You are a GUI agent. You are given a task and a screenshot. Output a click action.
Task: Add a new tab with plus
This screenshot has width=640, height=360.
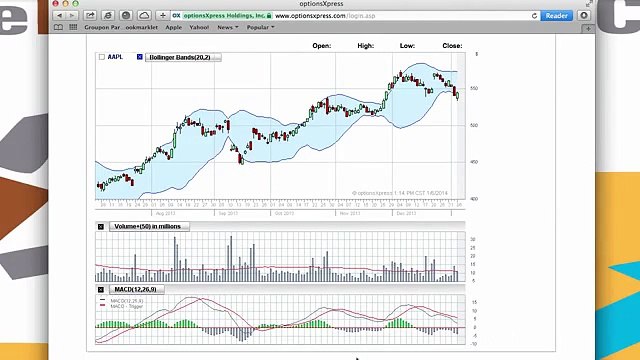click(x=588, y=29)
